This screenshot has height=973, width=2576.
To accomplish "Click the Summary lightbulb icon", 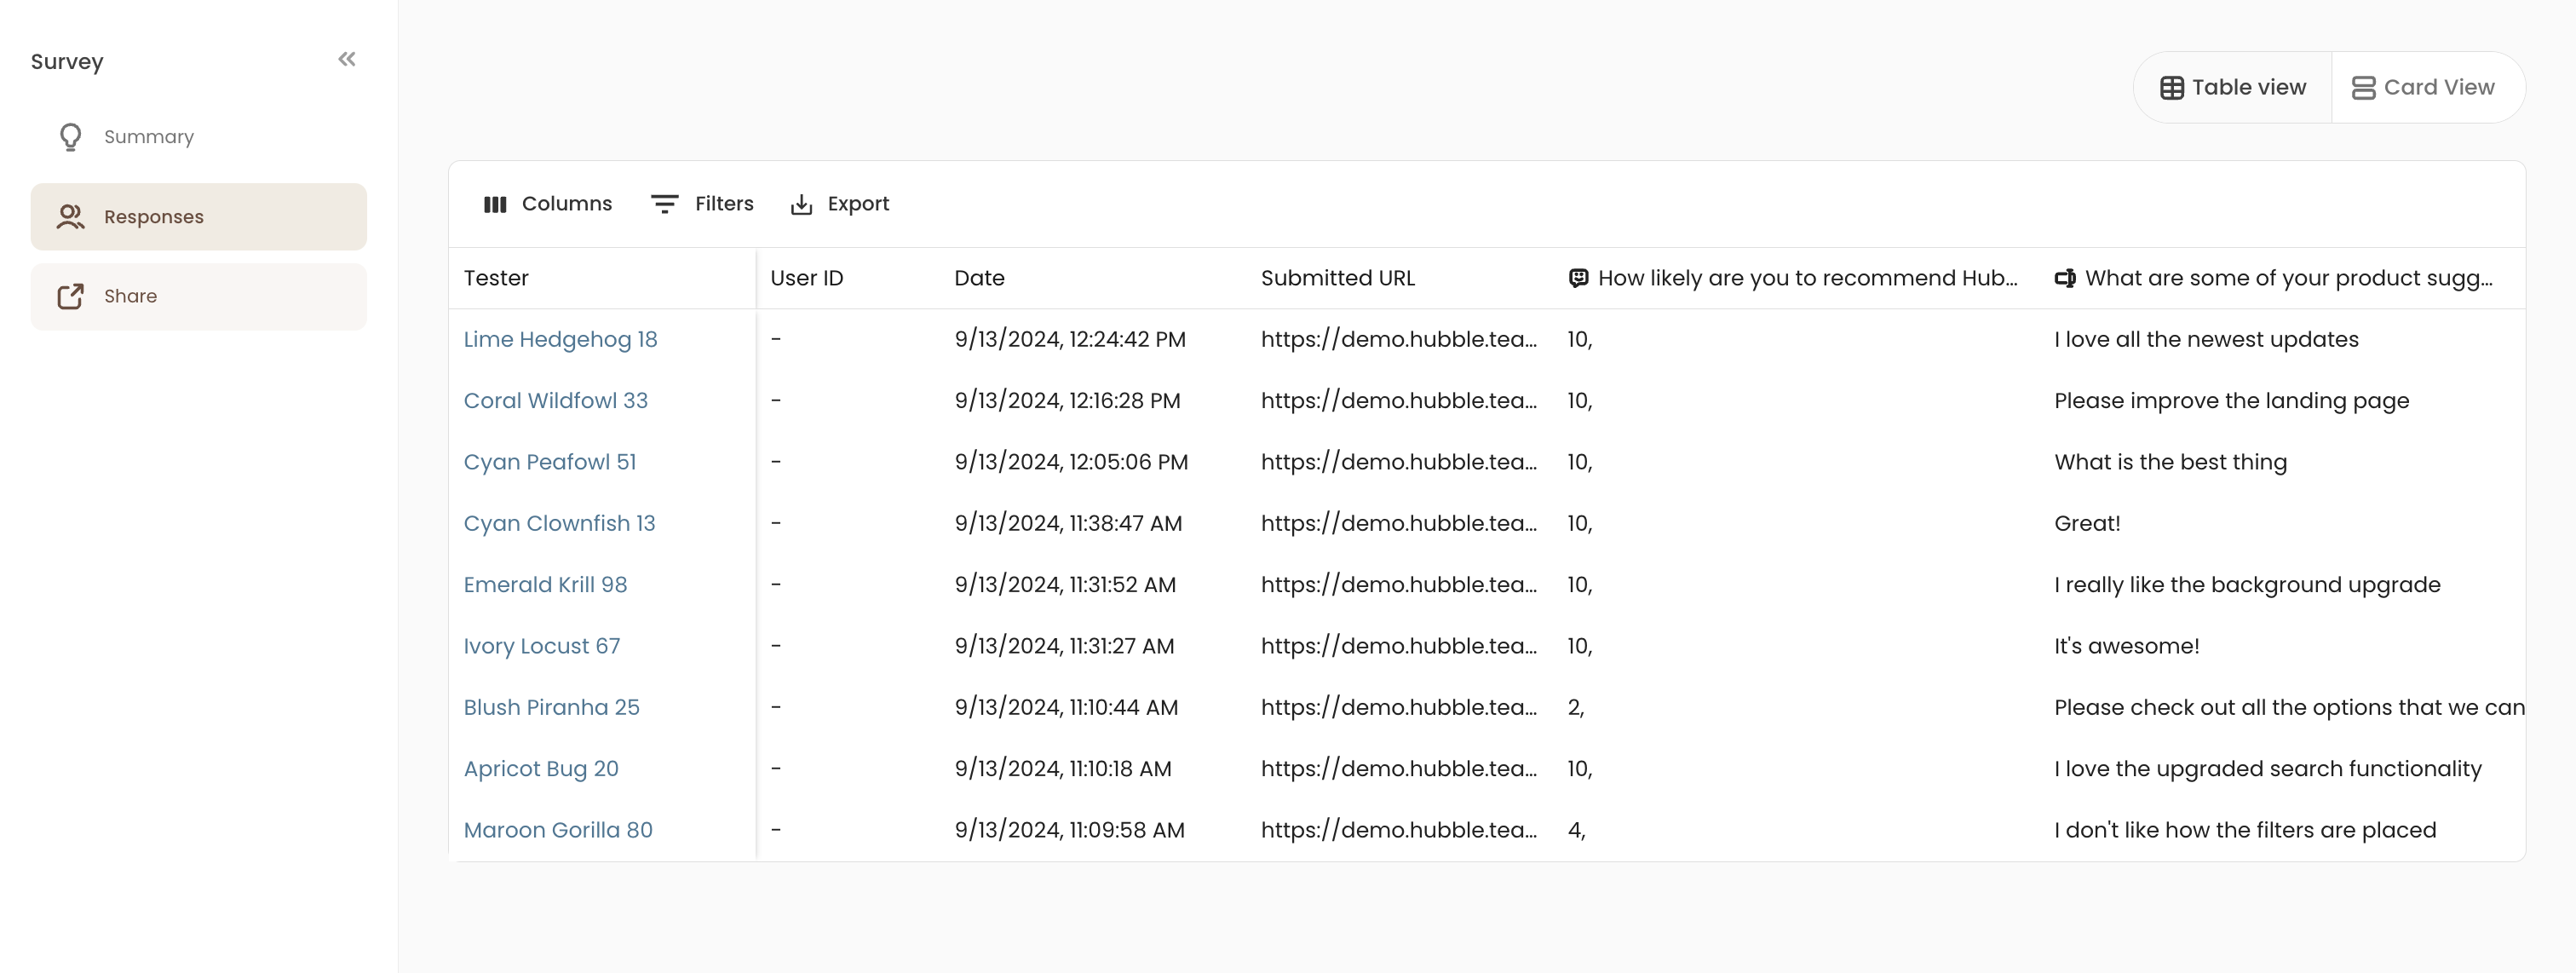I will point(70,137).
